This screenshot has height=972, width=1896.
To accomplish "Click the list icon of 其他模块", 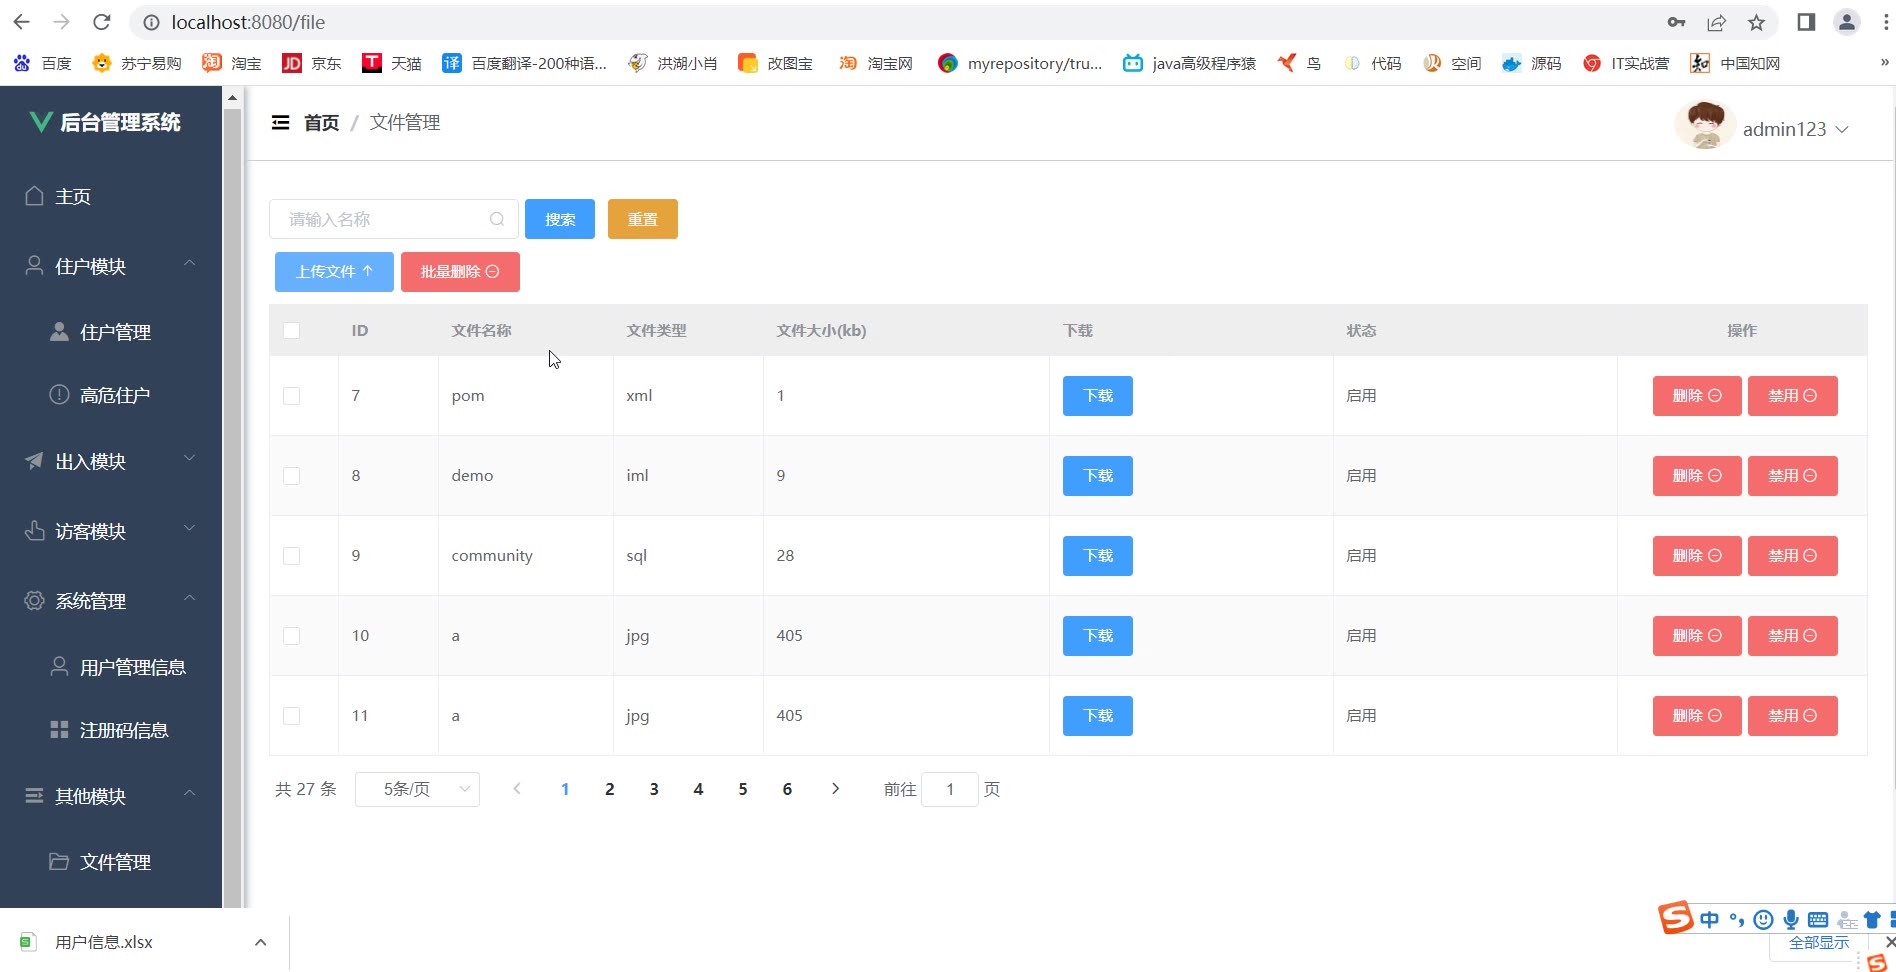I will coord(35,795).
